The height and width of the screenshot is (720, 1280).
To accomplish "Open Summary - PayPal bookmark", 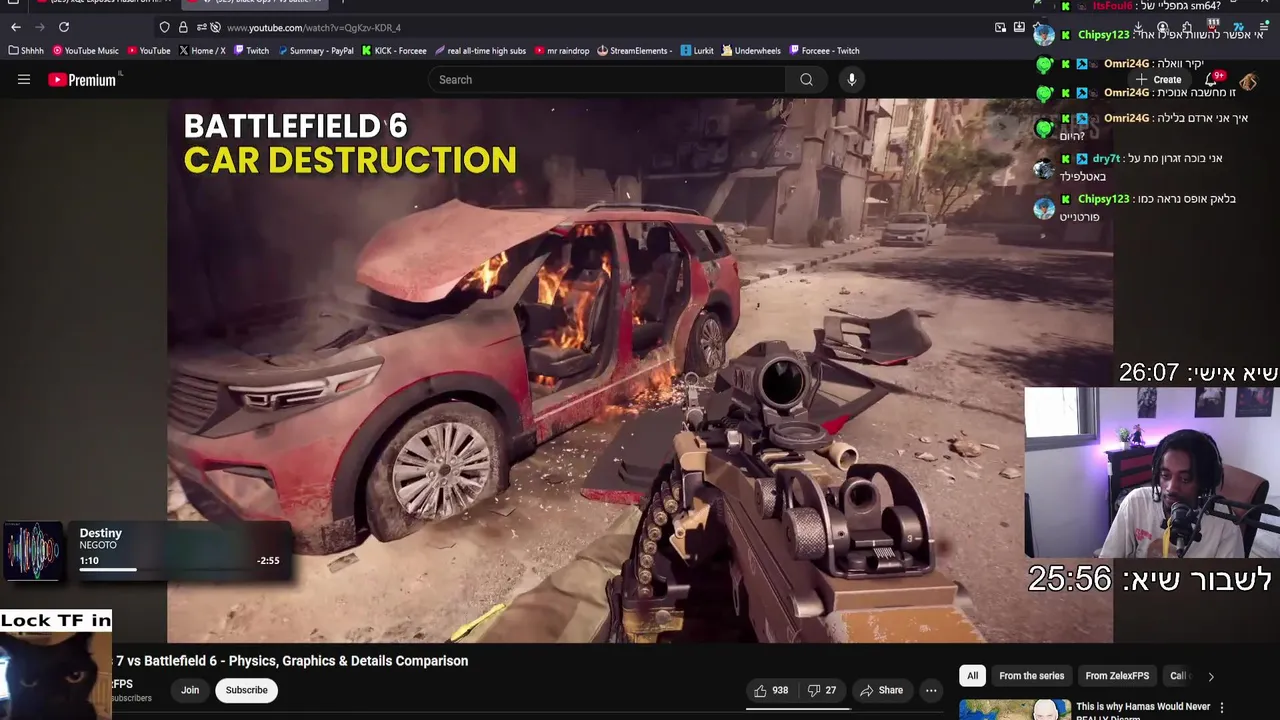I will (315, 51).
